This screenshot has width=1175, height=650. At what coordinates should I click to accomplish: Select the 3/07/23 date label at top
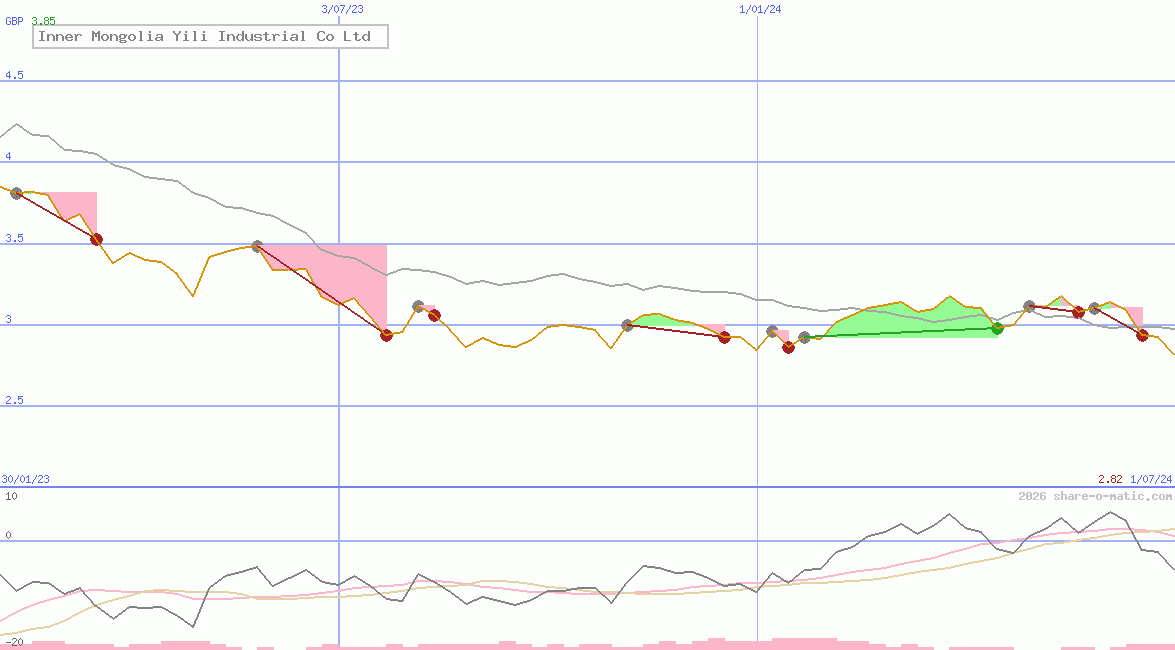click(342, 9)
